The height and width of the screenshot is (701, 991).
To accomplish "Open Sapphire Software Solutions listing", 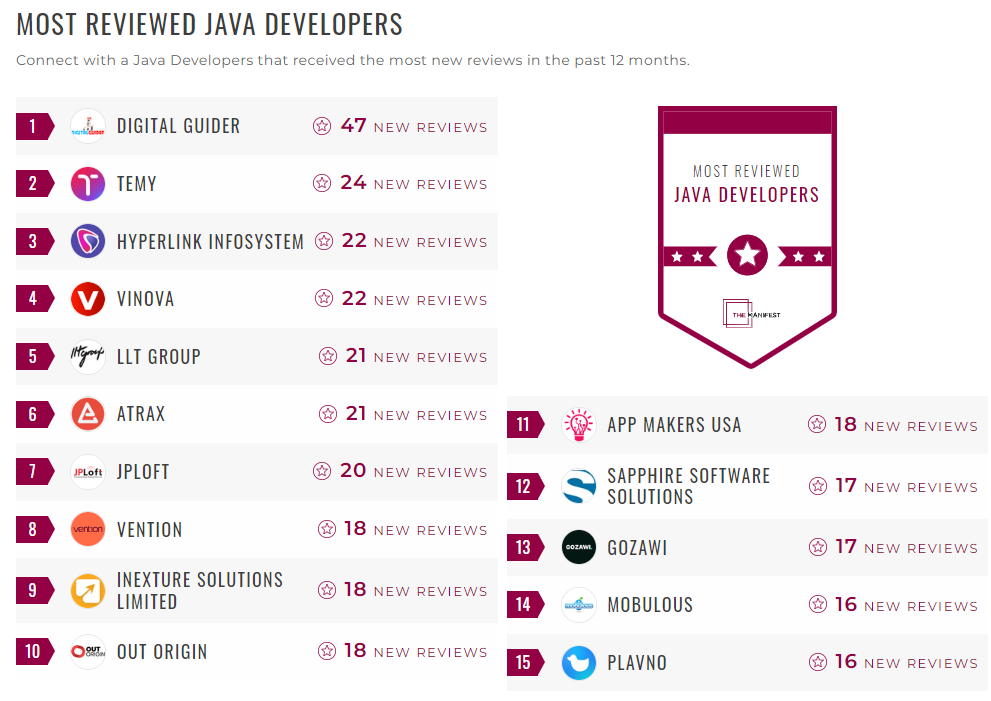I will [x=688, y=486].
